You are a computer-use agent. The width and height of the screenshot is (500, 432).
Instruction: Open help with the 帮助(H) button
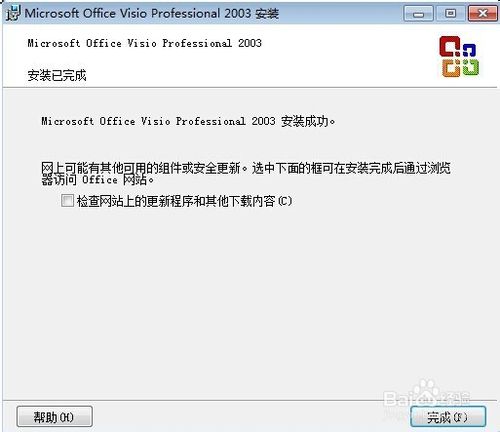54,417
